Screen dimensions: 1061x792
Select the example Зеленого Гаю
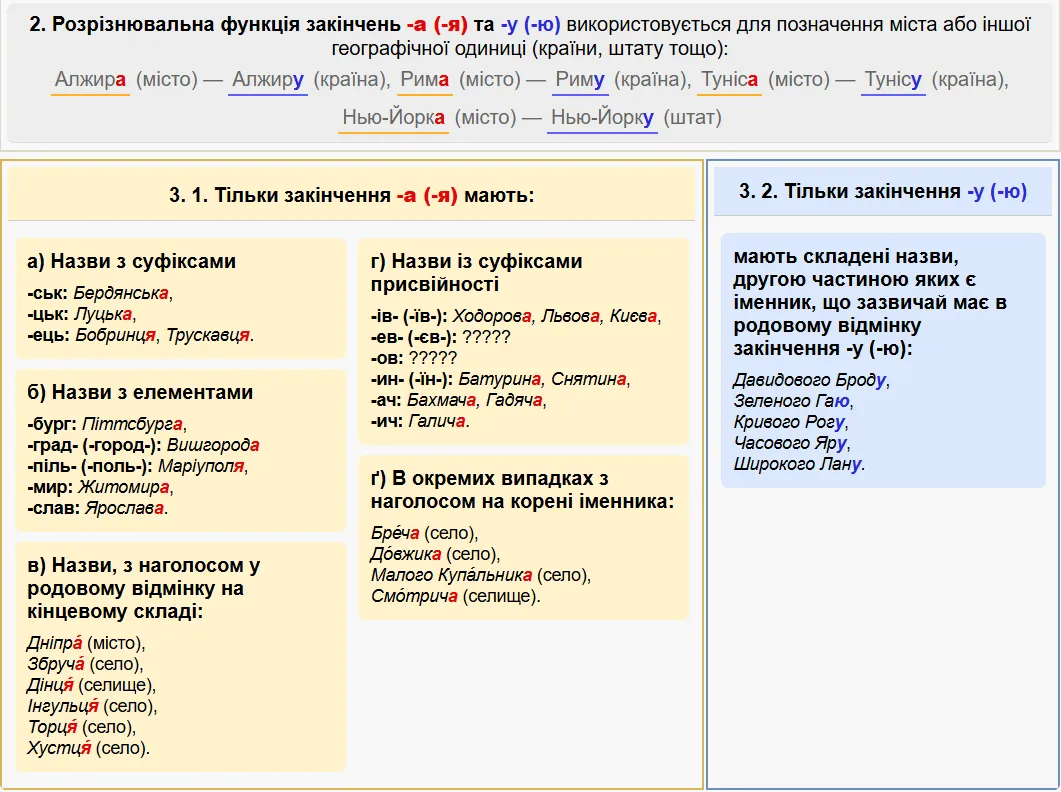click(792, 401)
